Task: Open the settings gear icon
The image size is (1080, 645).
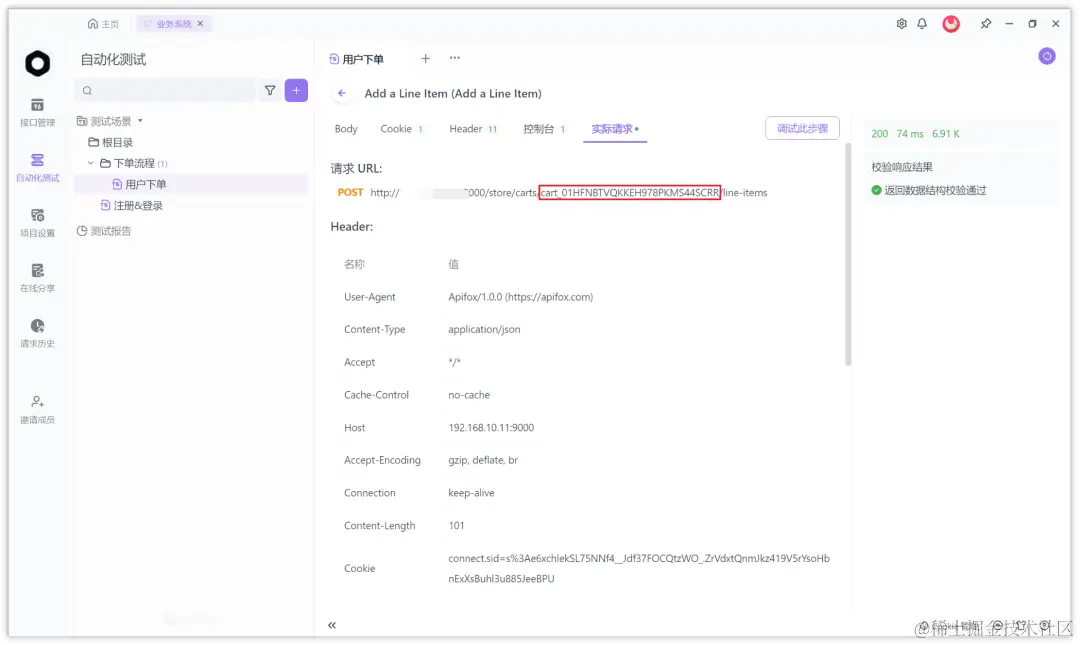Action: pyautogui.click(x=902, y=23)
